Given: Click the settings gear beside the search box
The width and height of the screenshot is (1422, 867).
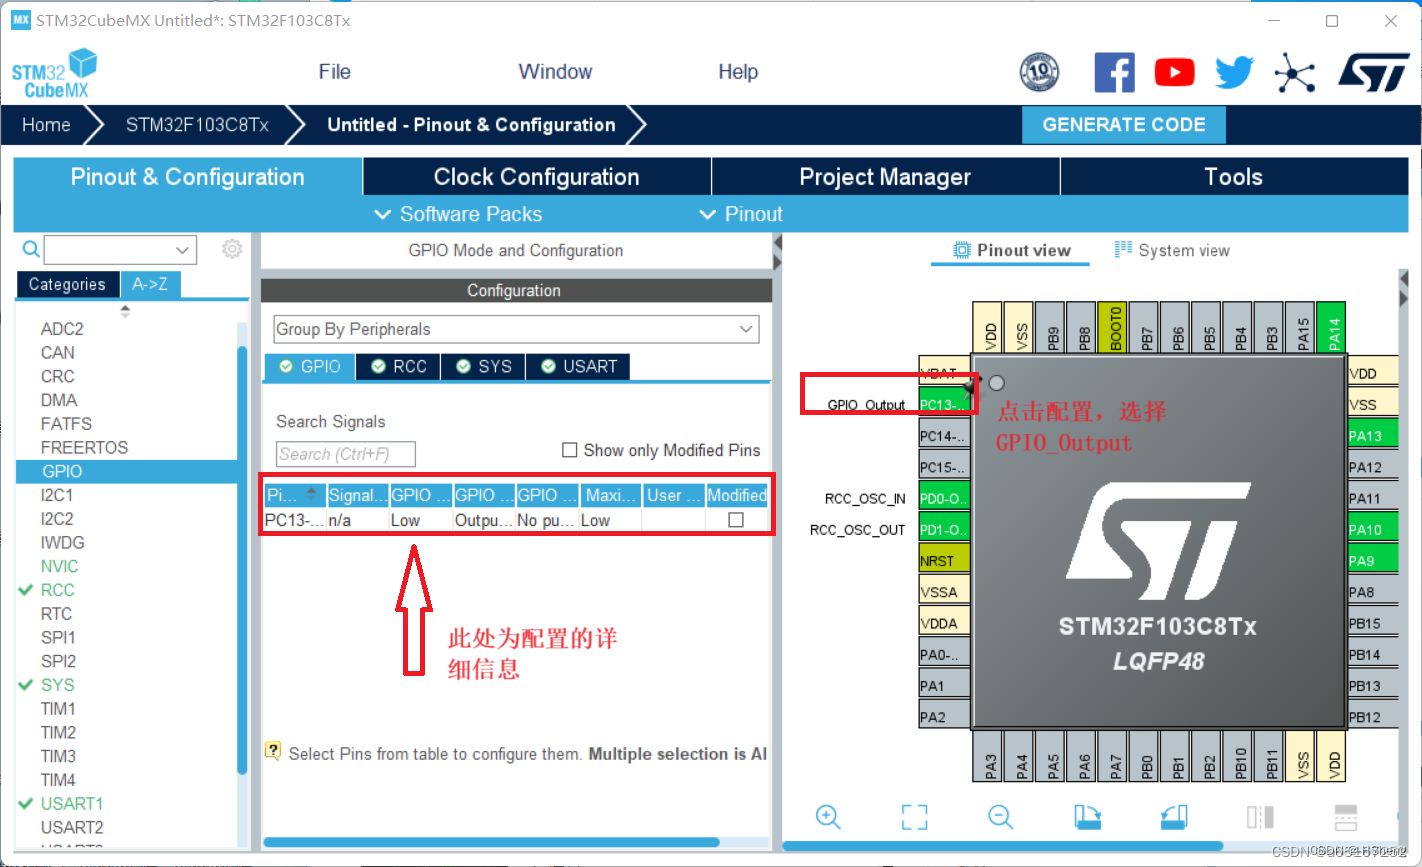Looking at the screenshot, I should pyautogui.click(x=232, y=249).
